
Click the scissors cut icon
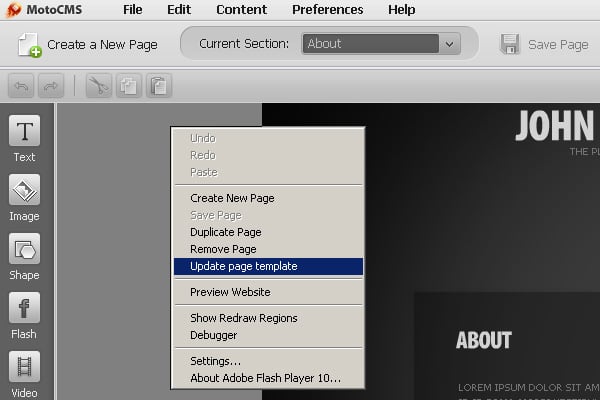[x=98, y=86]
